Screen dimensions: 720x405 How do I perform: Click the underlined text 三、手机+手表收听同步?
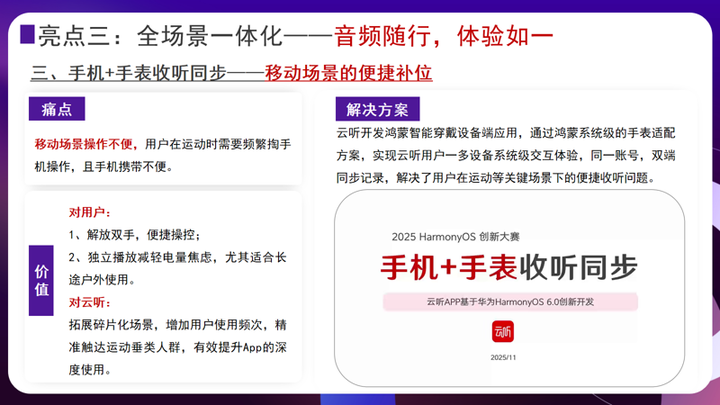pos(129,73)
